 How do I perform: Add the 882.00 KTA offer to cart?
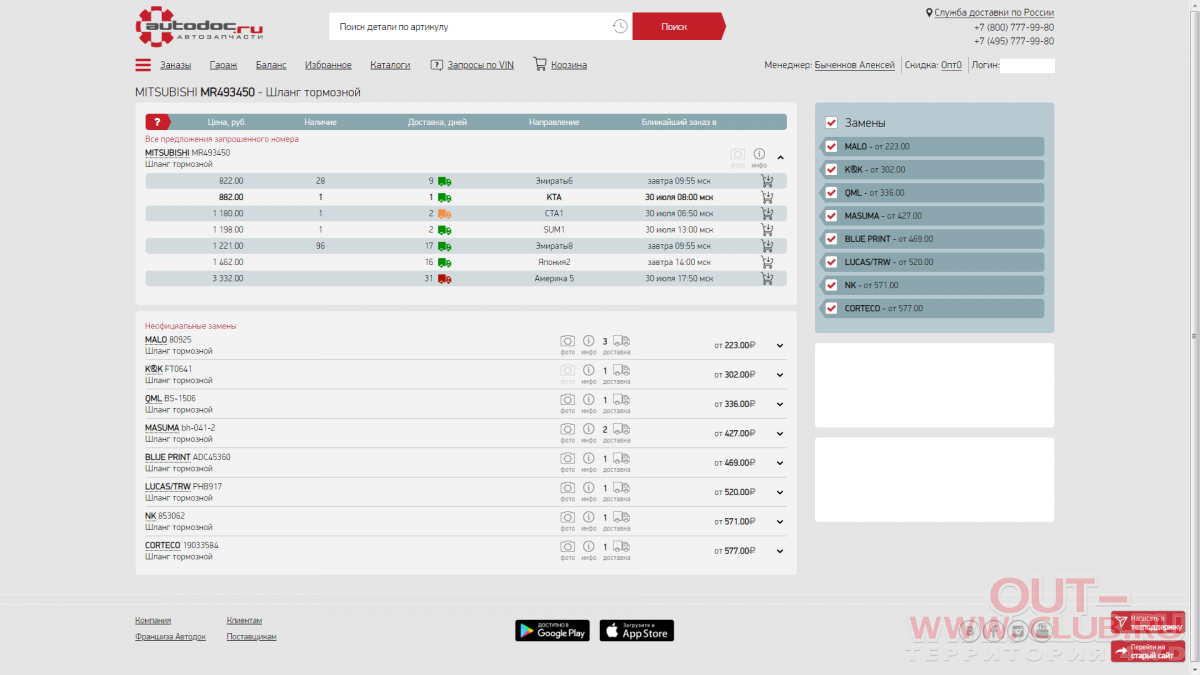pyautogui.click(x=767, y=197)
